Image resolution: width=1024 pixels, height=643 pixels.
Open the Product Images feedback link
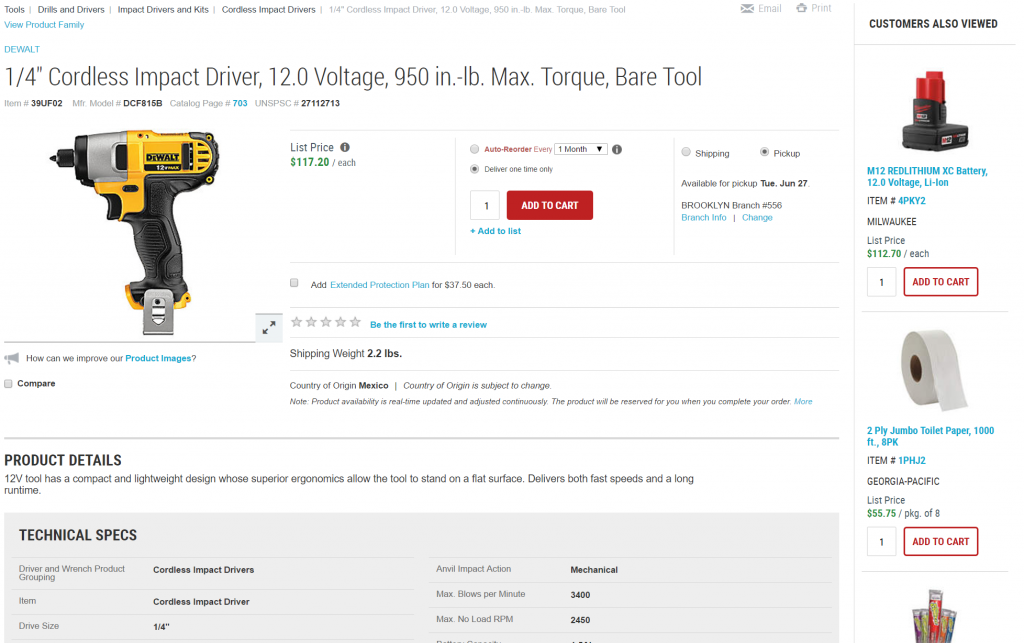coord(158,358)
